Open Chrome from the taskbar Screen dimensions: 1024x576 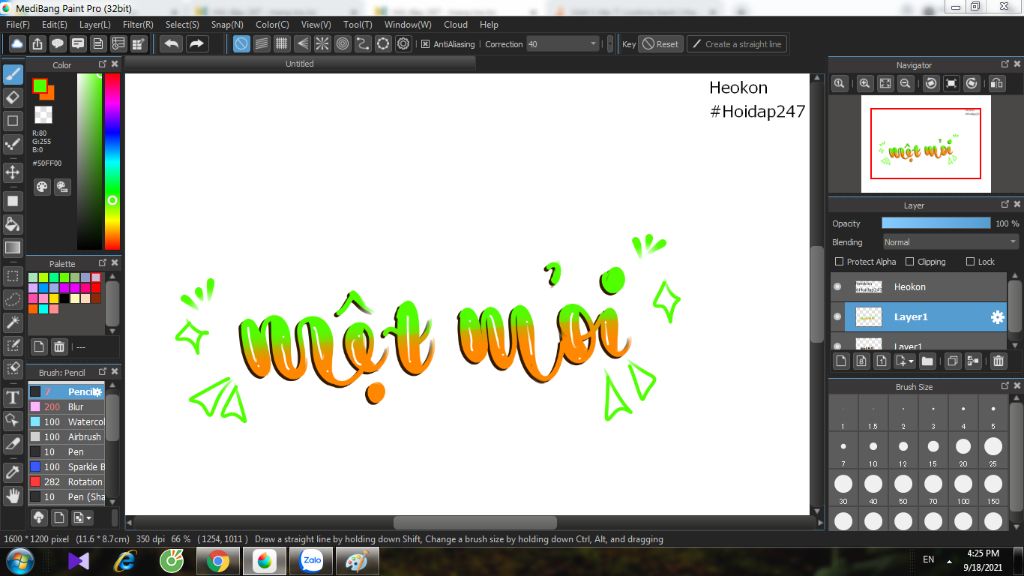click(x=218, y=561)
